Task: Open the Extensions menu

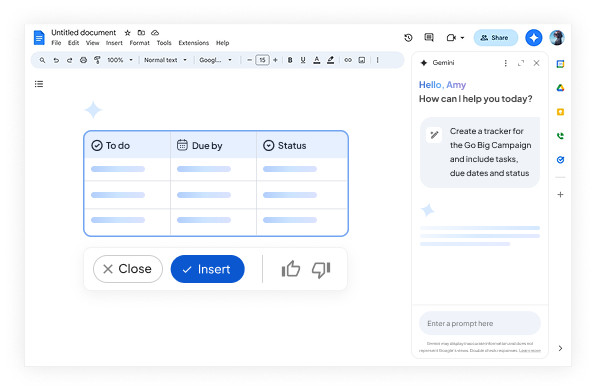Action: point(193,43)
